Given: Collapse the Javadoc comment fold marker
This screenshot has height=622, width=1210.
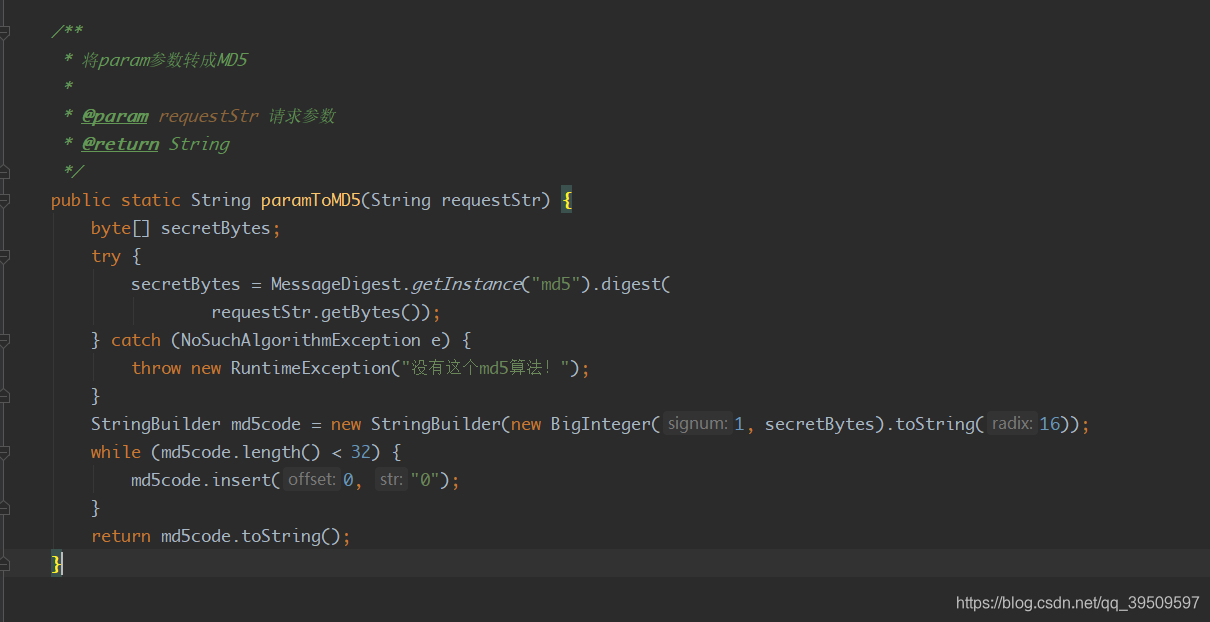Looking at the screenshot, I should (5, 33).
